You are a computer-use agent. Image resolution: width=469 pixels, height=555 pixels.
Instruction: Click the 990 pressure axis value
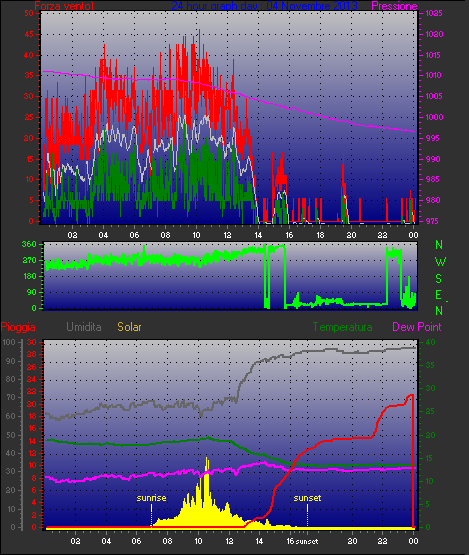point(433,159)
